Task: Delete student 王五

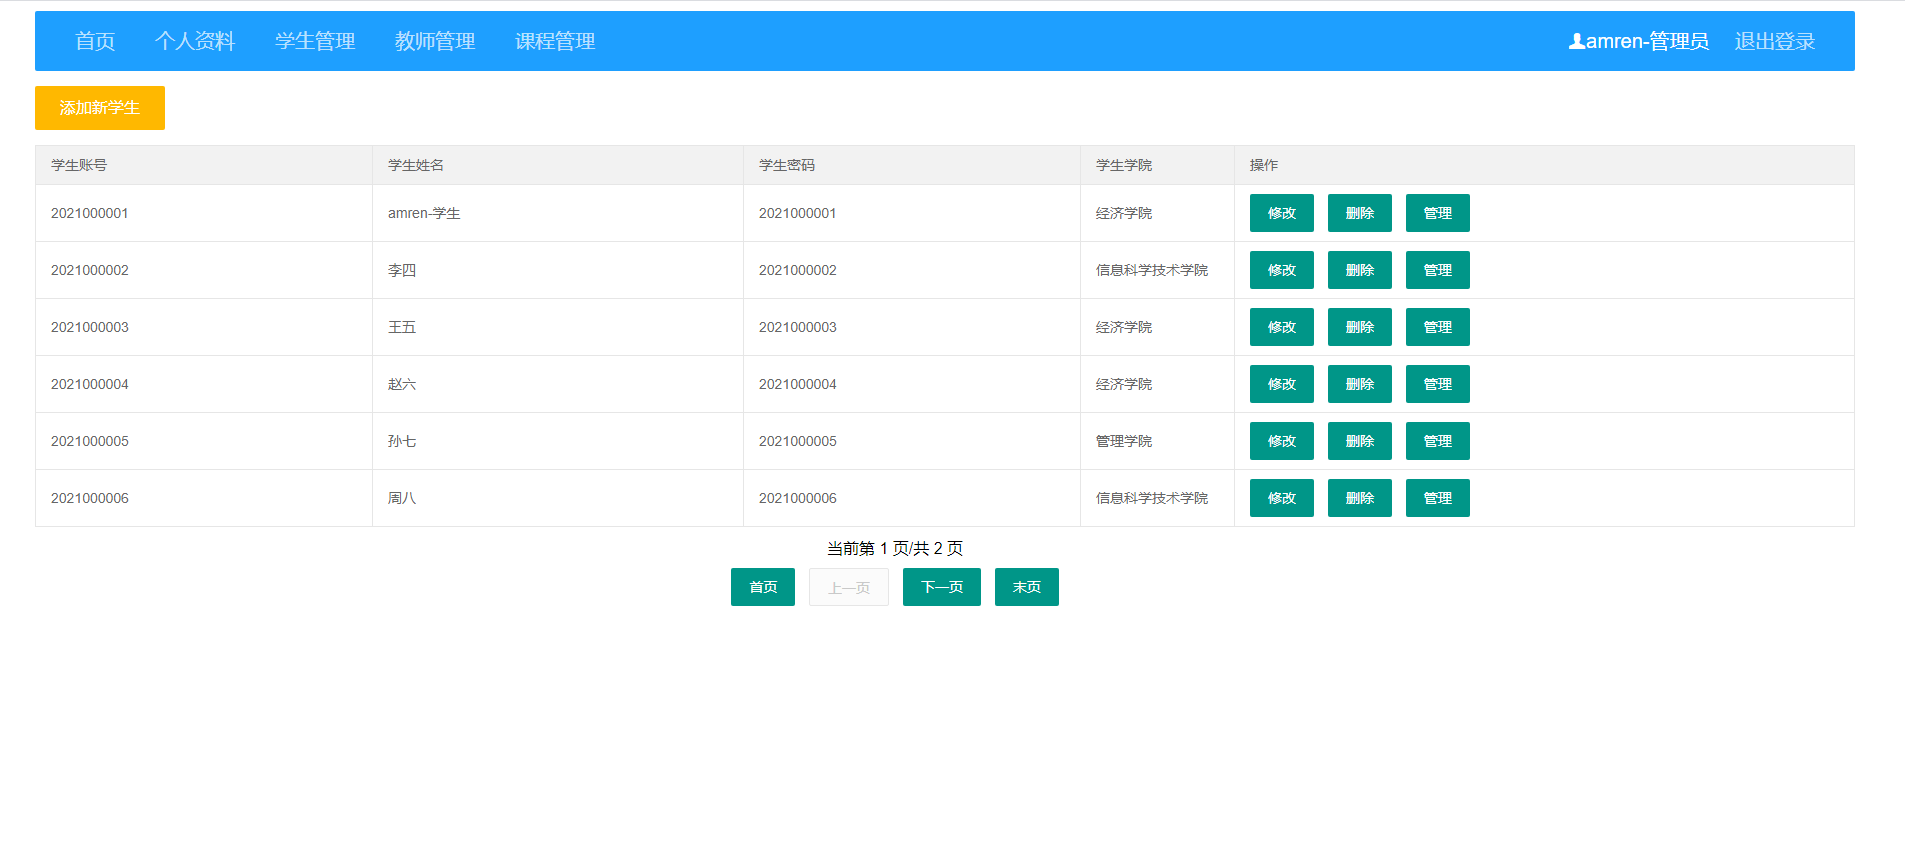Action: pos(1360,327)
